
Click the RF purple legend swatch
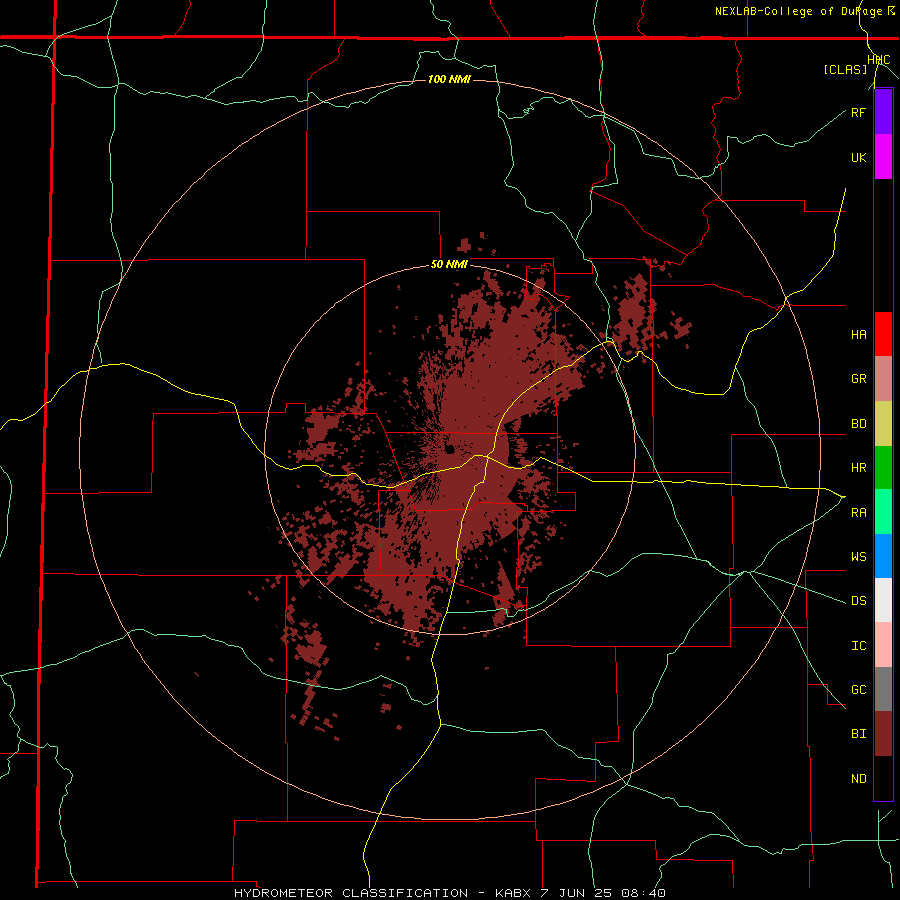tap(883, 112)
